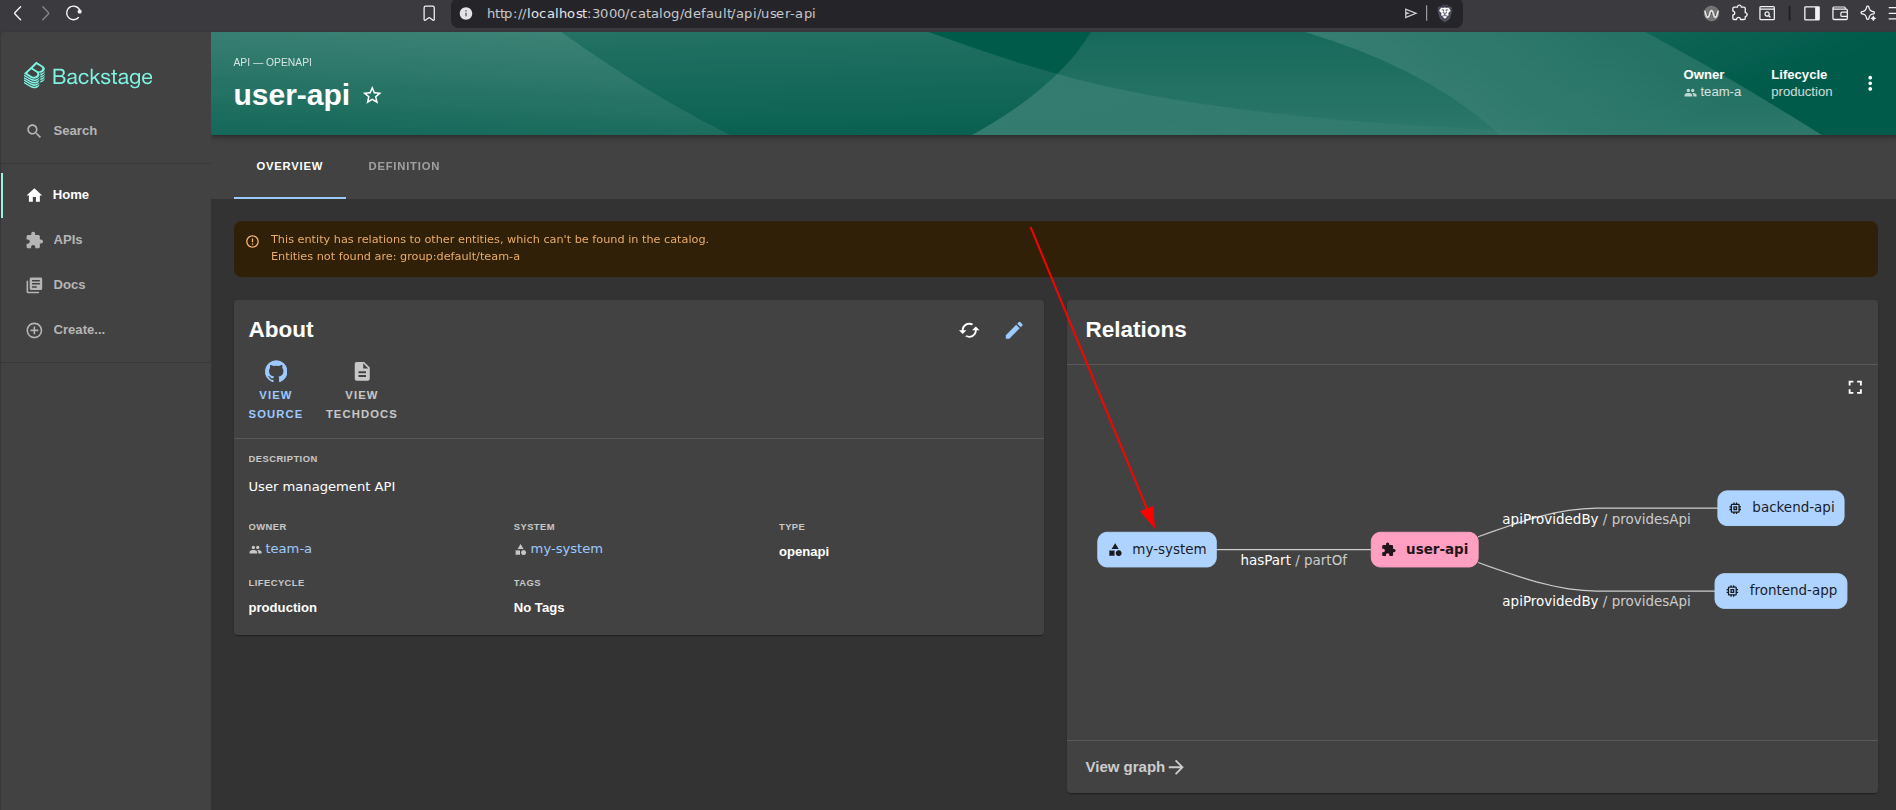Open the Brave Wallet icon
Image resolution: width=1896 pixels, height=810 pixels.
click(x=1840, y=13)
